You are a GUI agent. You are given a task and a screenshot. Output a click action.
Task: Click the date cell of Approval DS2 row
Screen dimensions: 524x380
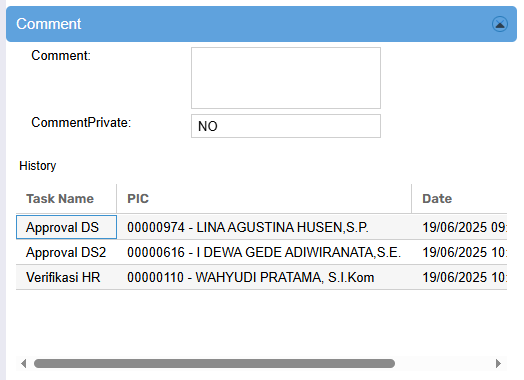(x=460, y=252)
